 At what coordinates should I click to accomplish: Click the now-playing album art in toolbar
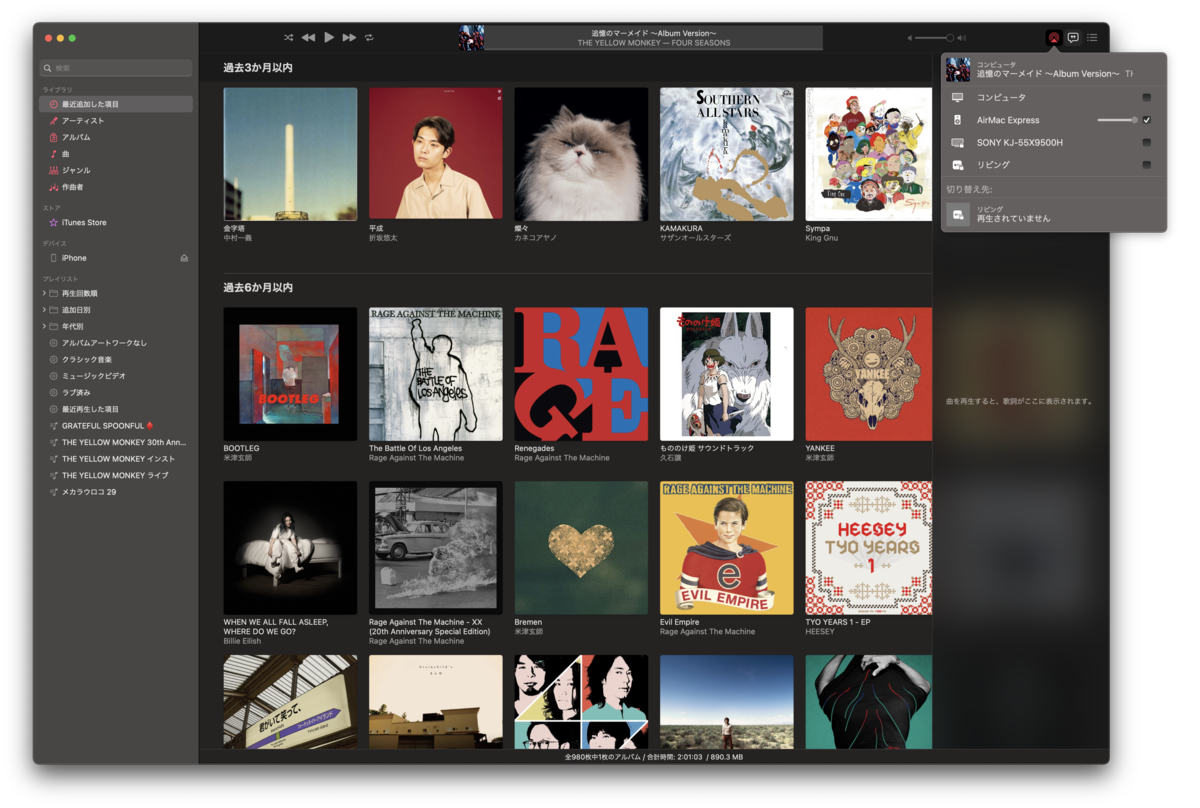tap(471, 38)
